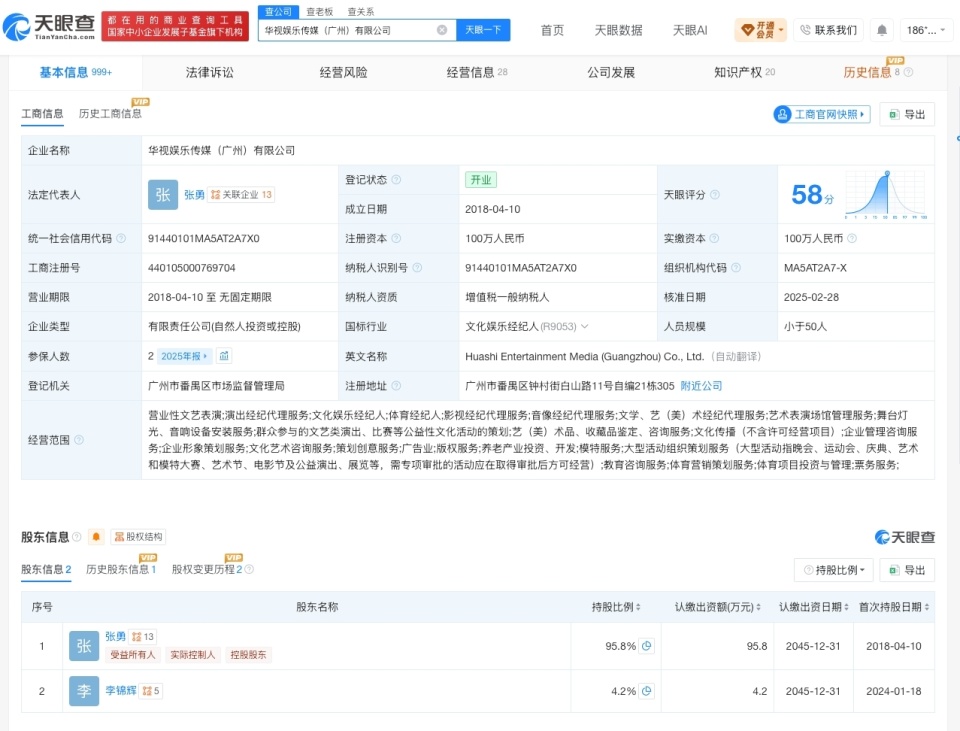Click the help icon beside 实缴资本 label
The height and width of the screenshot is (731, 960).
[714, 238]
